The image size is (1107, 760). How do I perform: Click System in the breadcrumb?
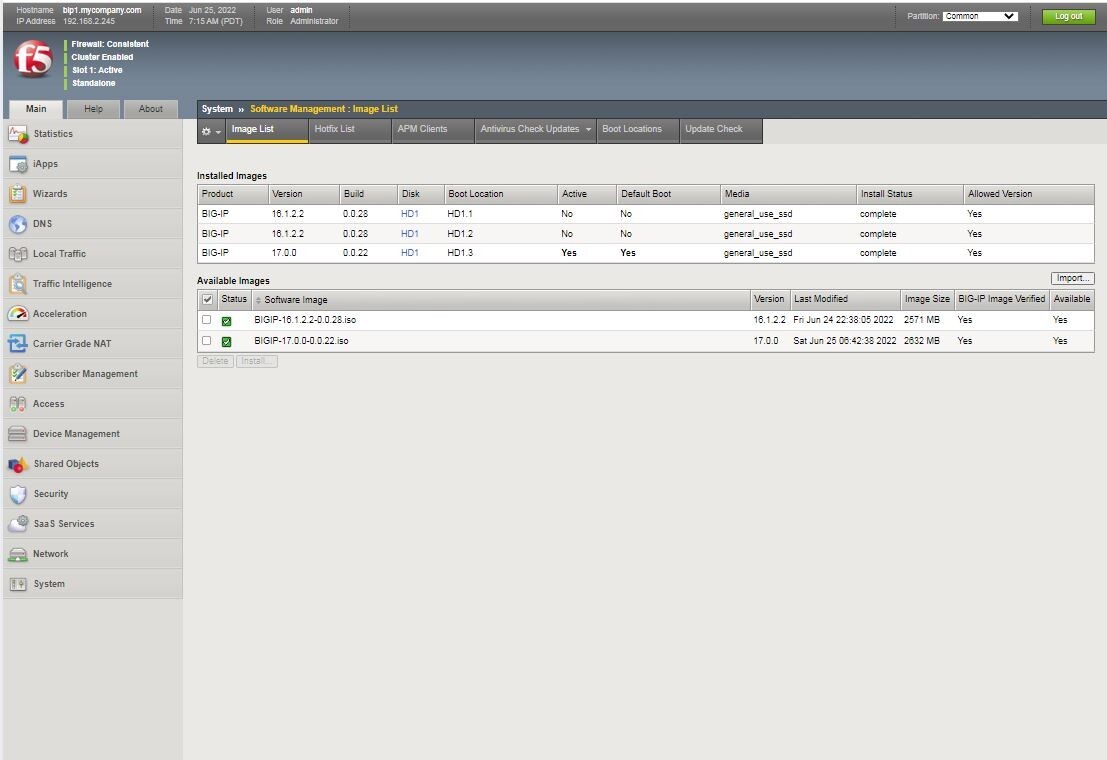pos(217,109)
